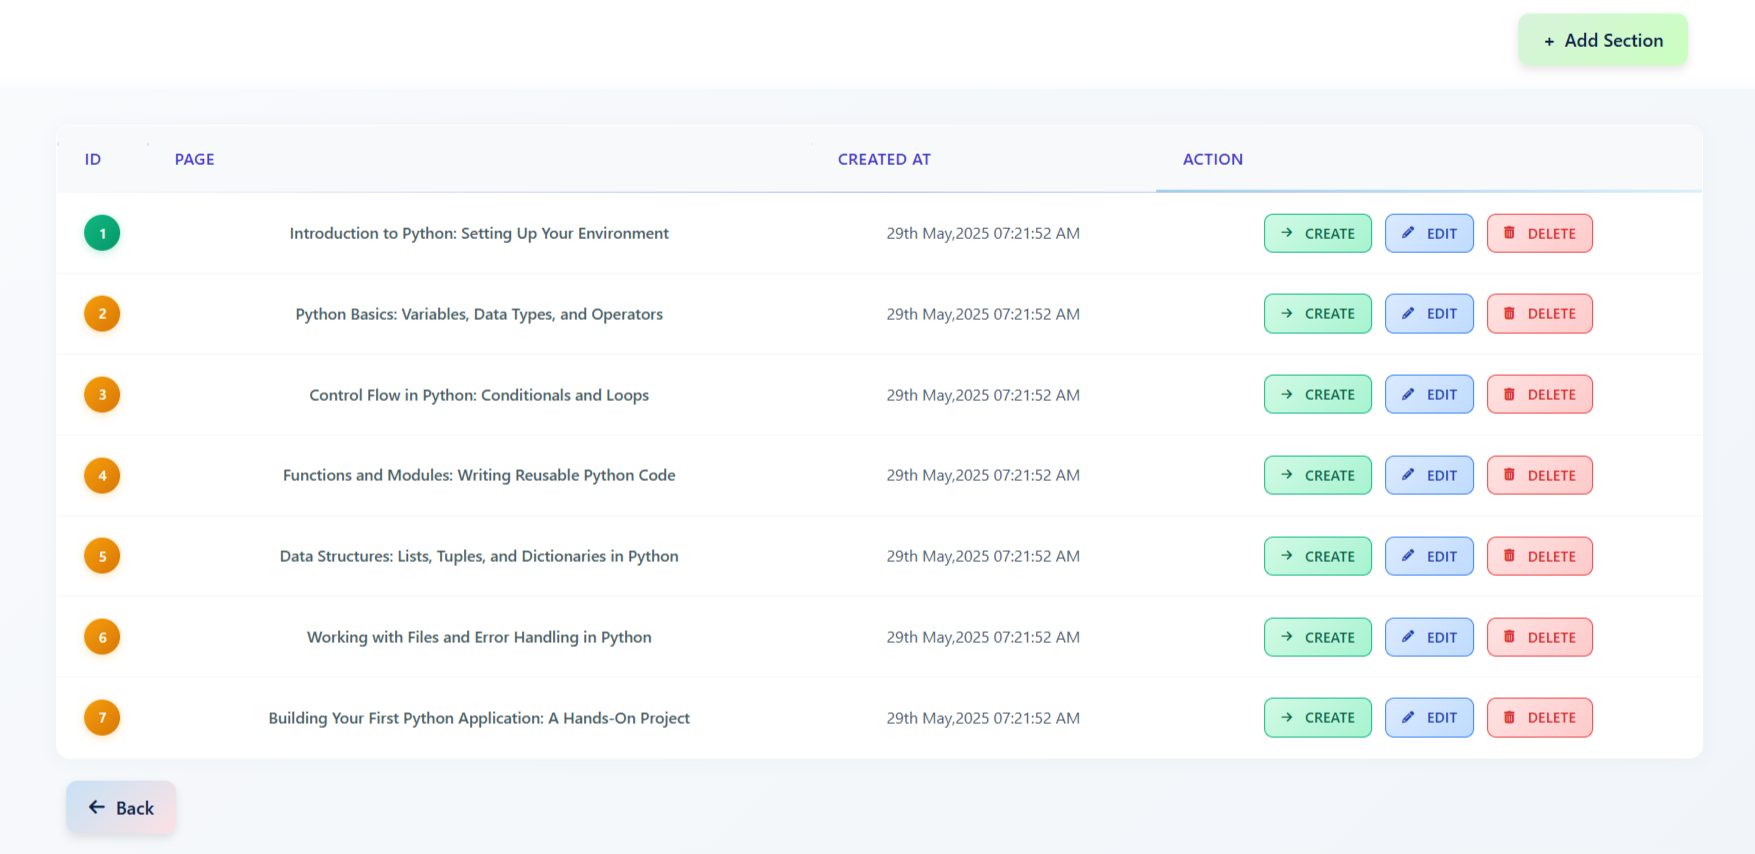This screenshot has width=1755, height=854.
Task: Click the created date in the Control Flow row
Action: (983, 395)
